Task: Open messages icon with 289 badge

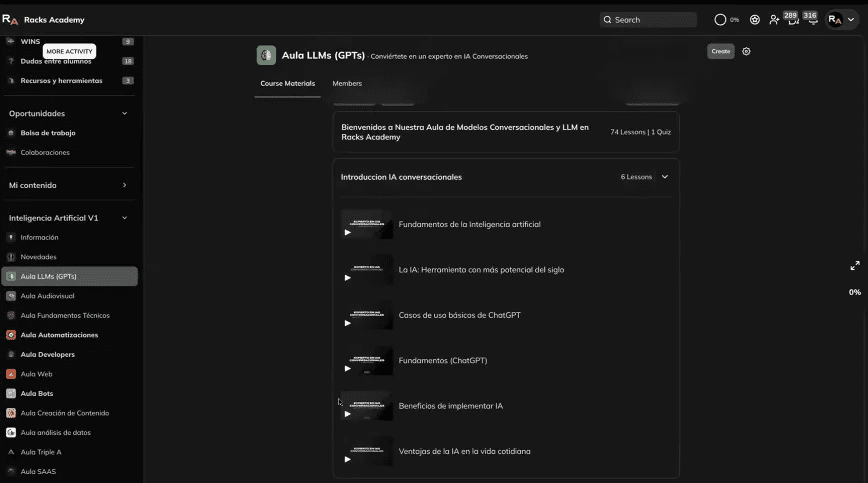Action: coord(790,19)
